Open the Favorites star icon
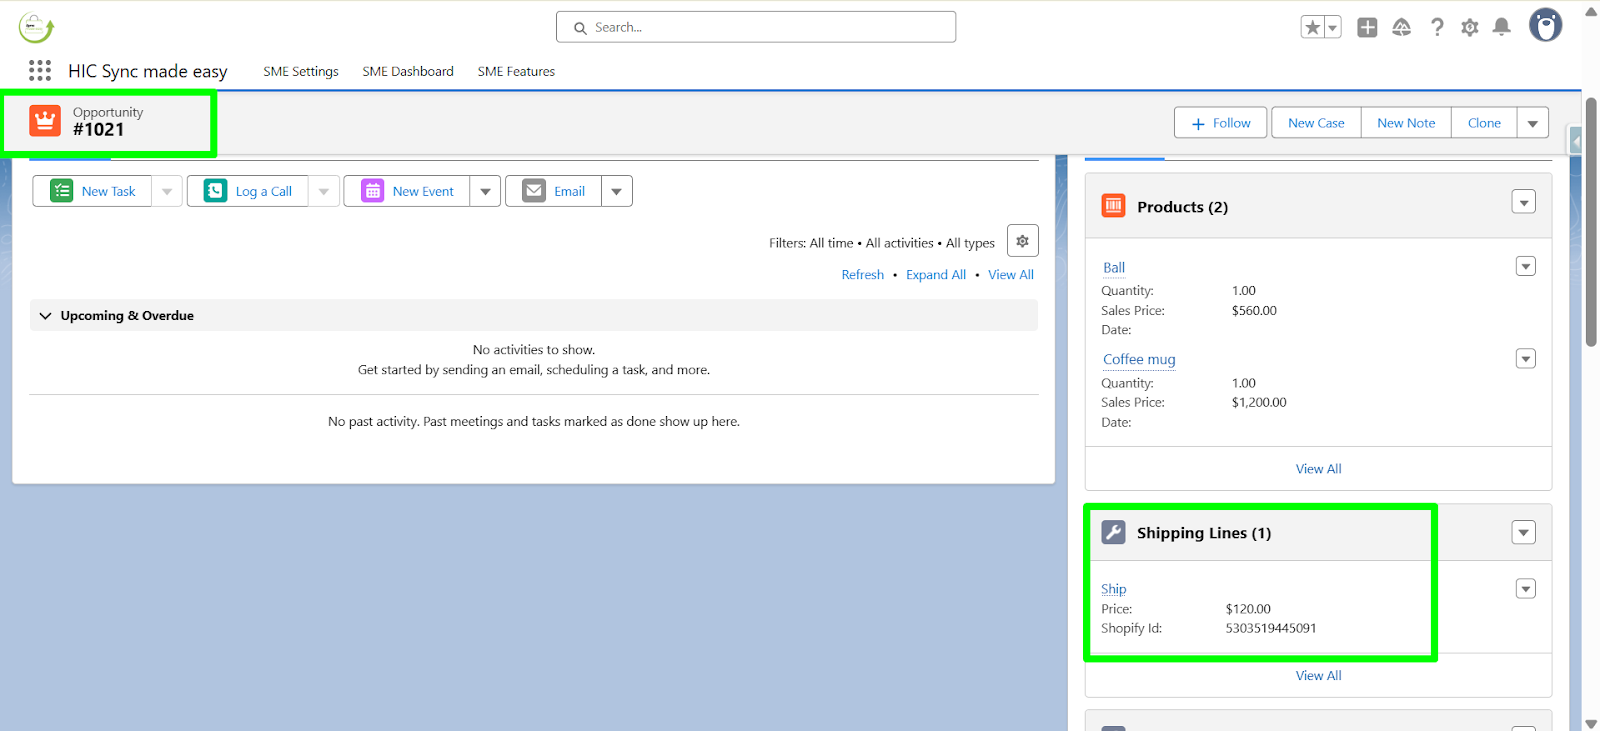The width and height of the screenshot is (1600, 731). (1313, 27)
